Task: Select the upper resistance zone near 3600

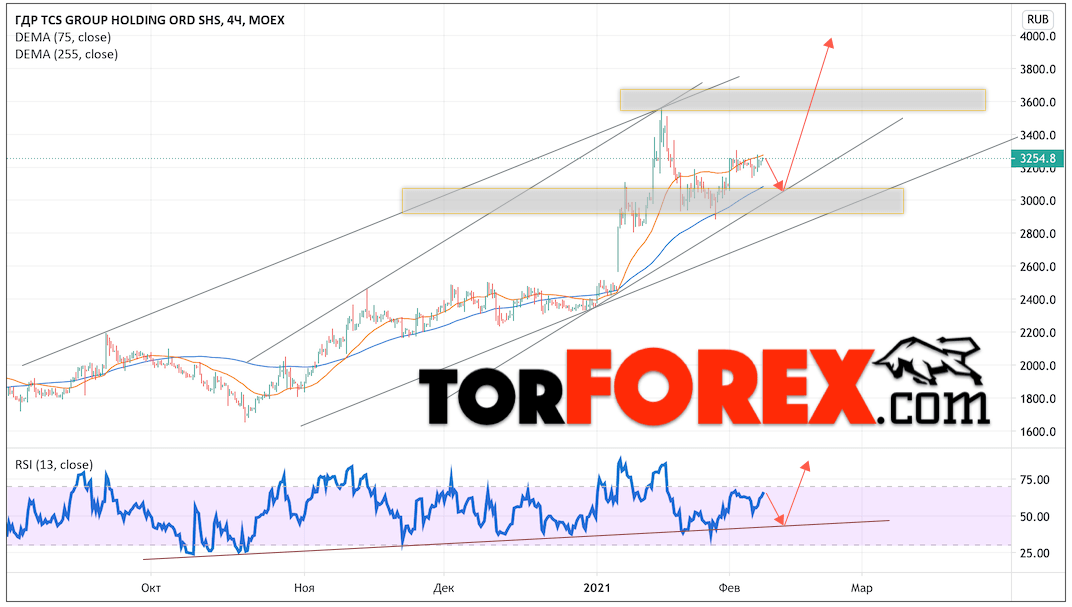Action: point(803,100)
